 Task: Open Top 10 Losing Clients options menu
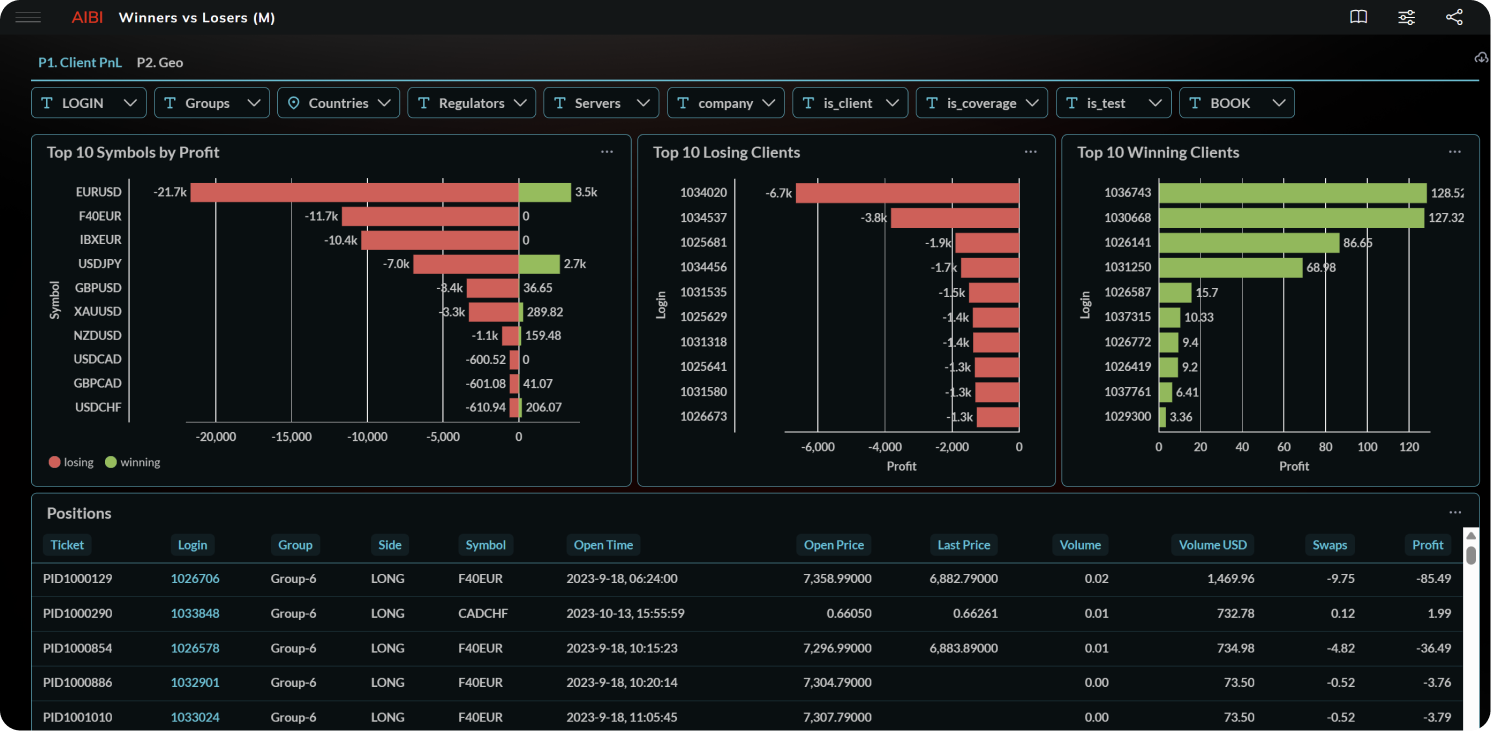coord(1031,152)
